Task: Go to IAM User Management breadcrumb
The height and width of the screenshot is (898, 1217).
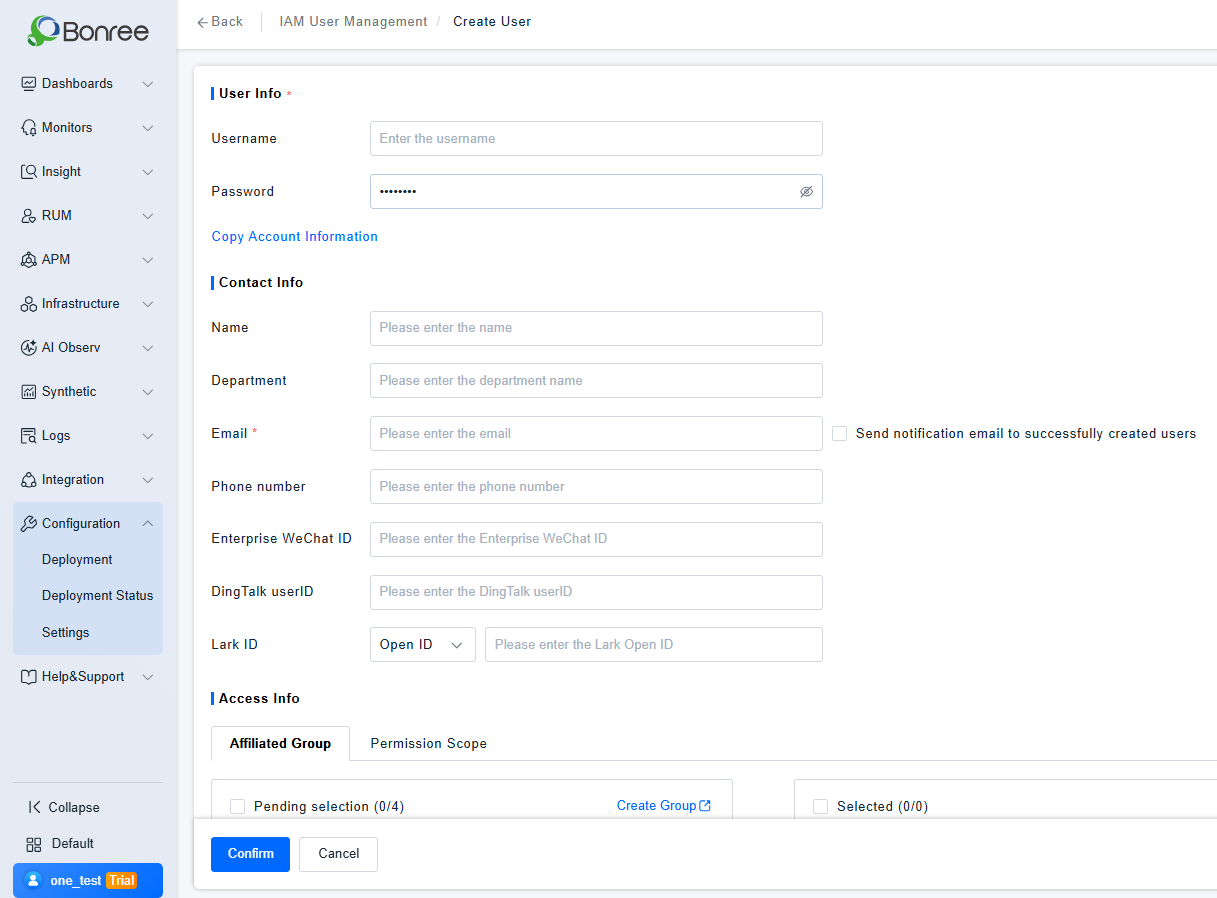Action: tap(353, 22)
